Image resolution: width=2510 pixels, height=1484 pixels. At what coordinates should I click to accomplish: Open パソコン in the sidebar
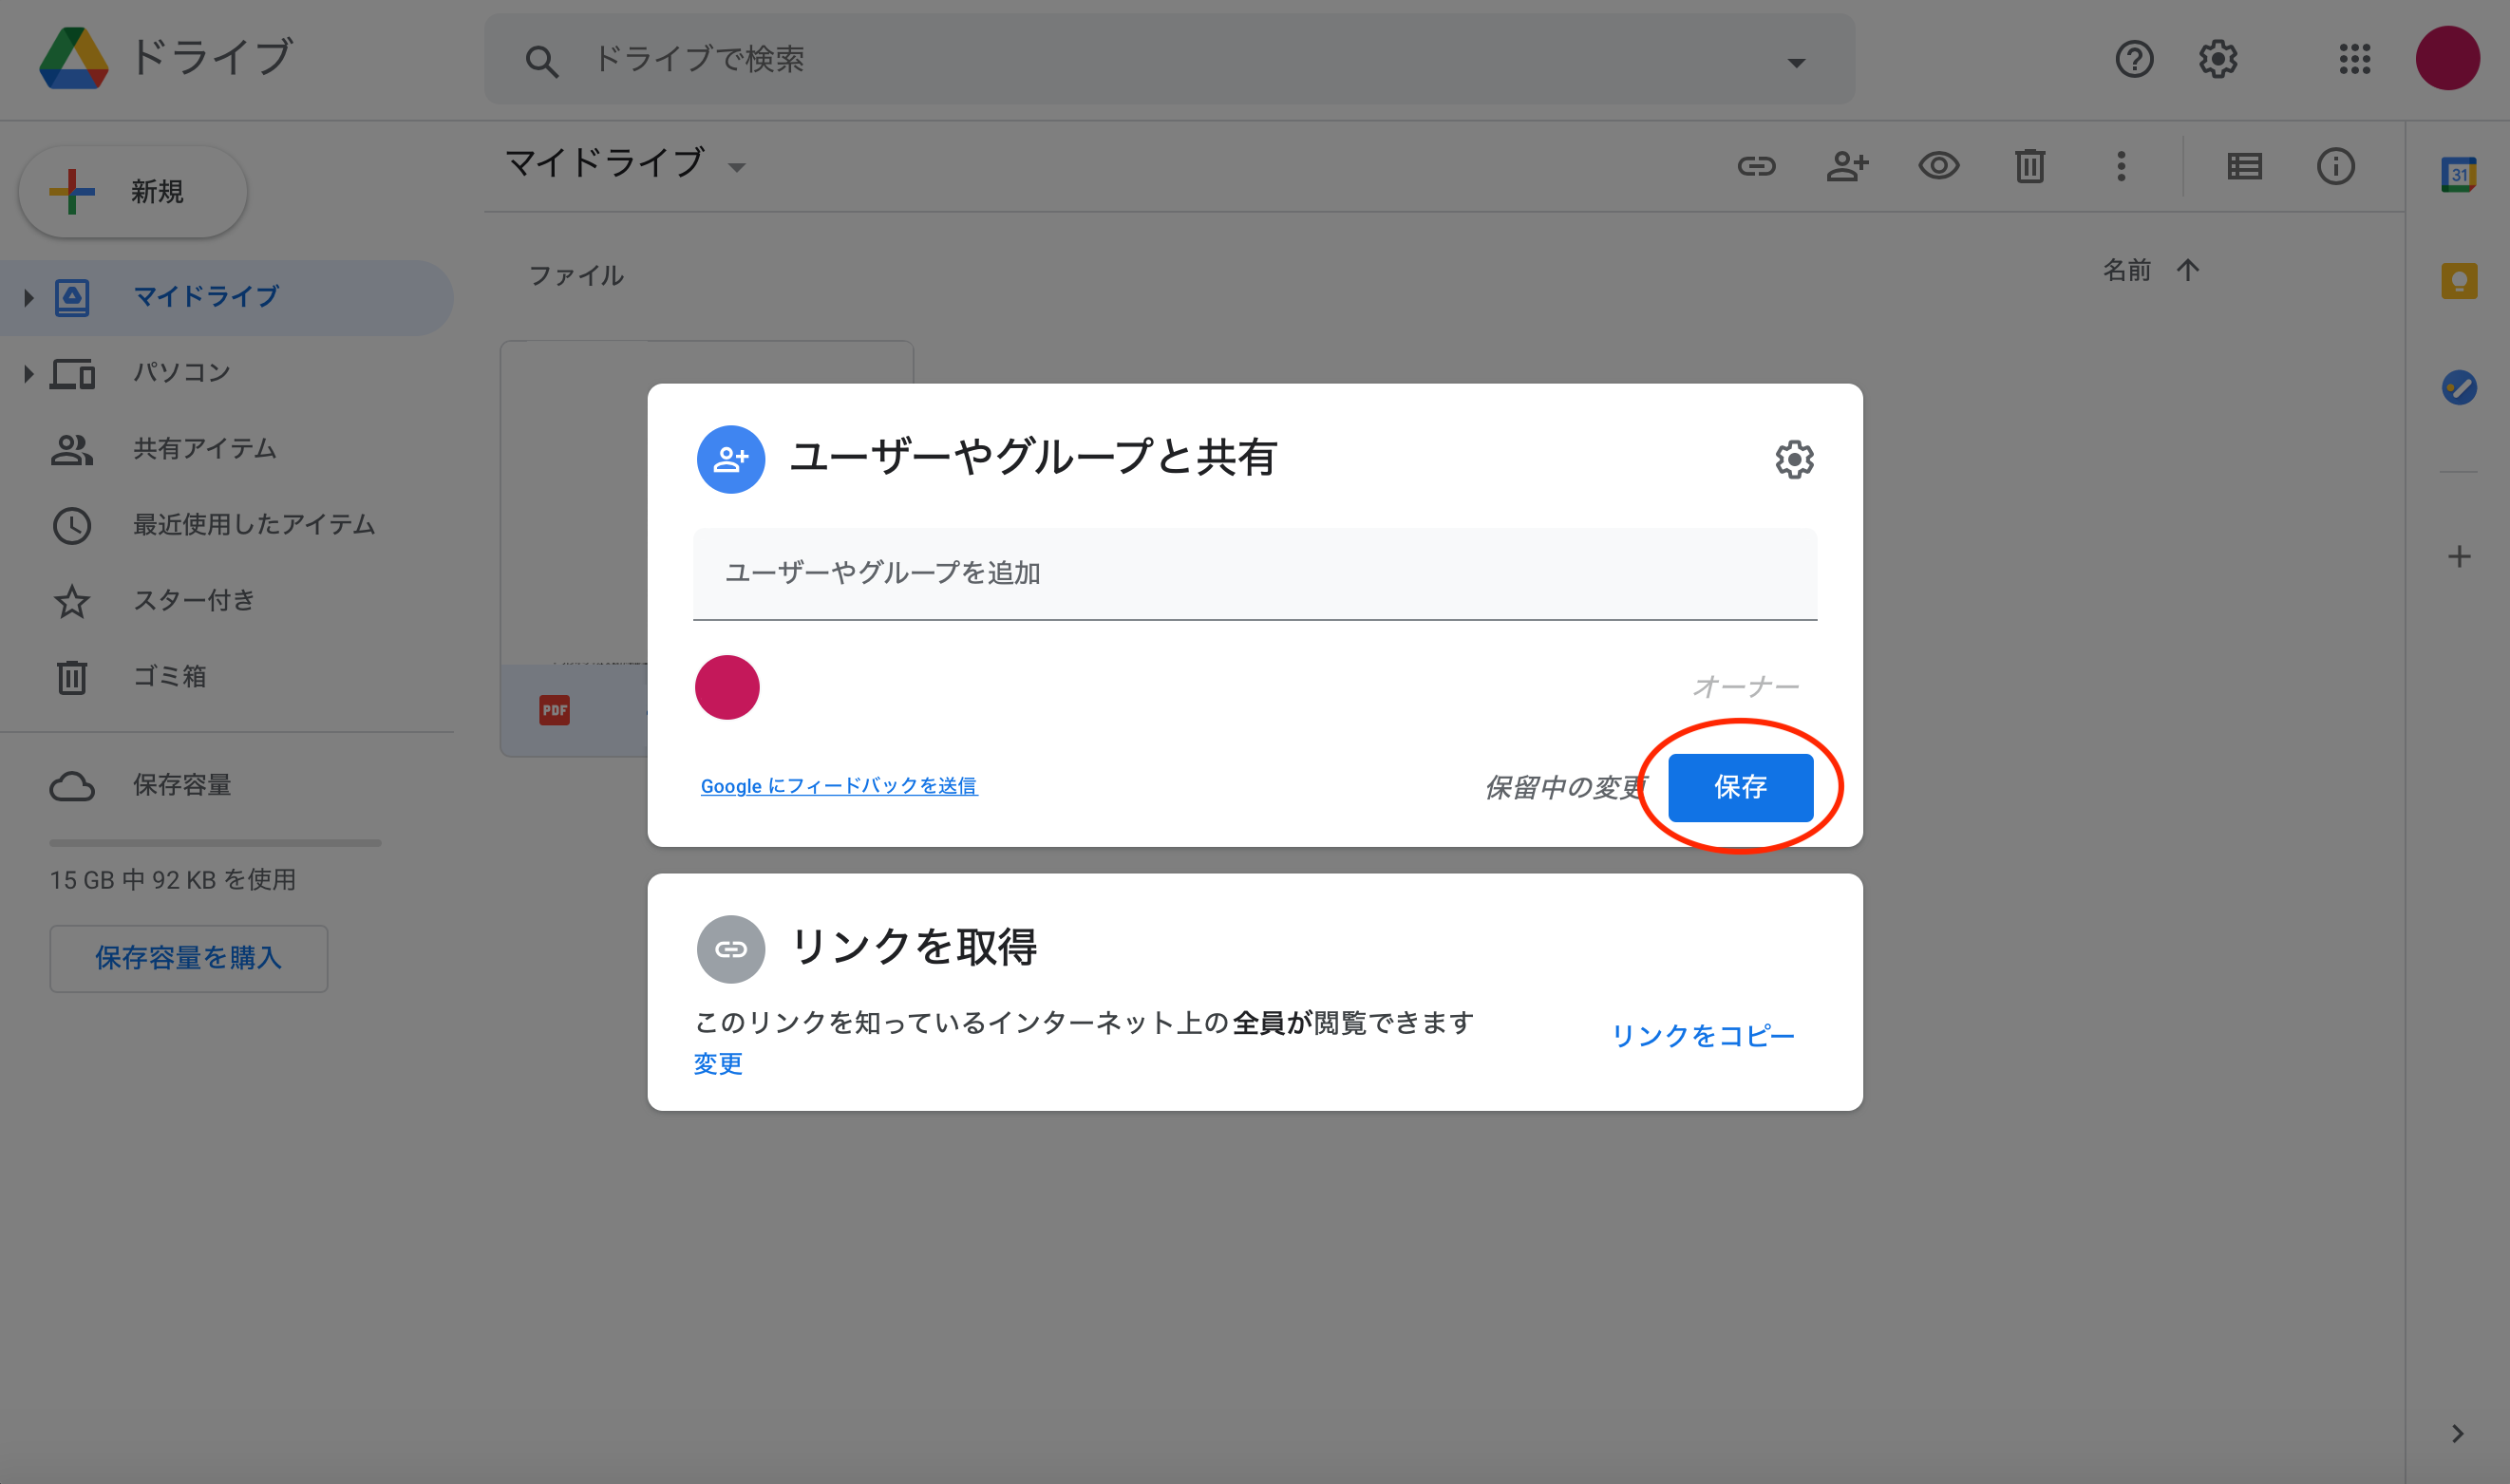[x=182, y=373]
